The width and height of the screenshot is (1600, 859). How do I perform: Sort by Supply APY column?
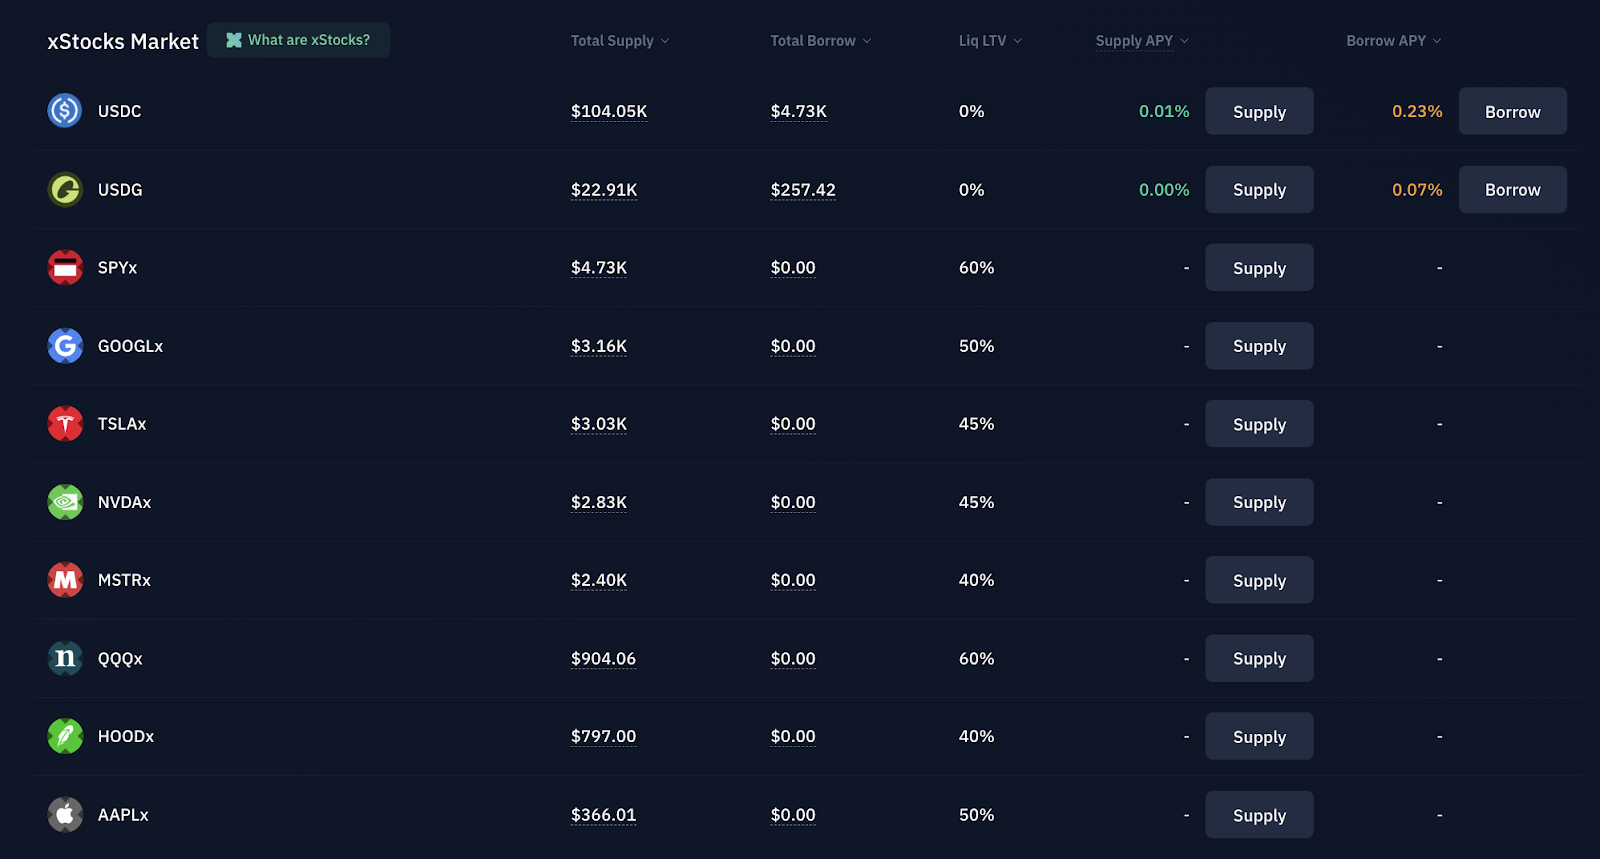pyautogui.click(x=1142, y=41)
